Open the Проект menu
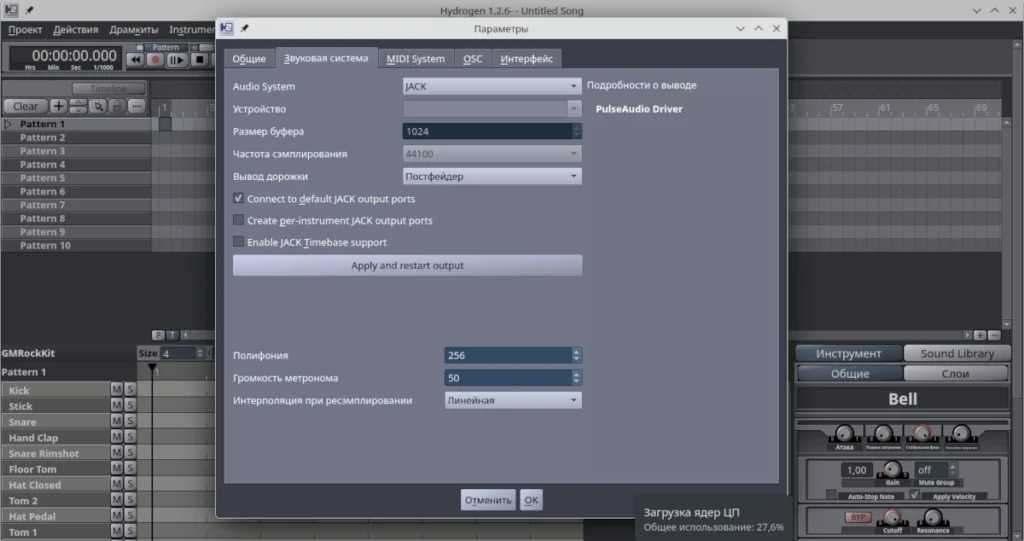The height and width of the screenshot is (541, 1024). (x=25, y=29)
